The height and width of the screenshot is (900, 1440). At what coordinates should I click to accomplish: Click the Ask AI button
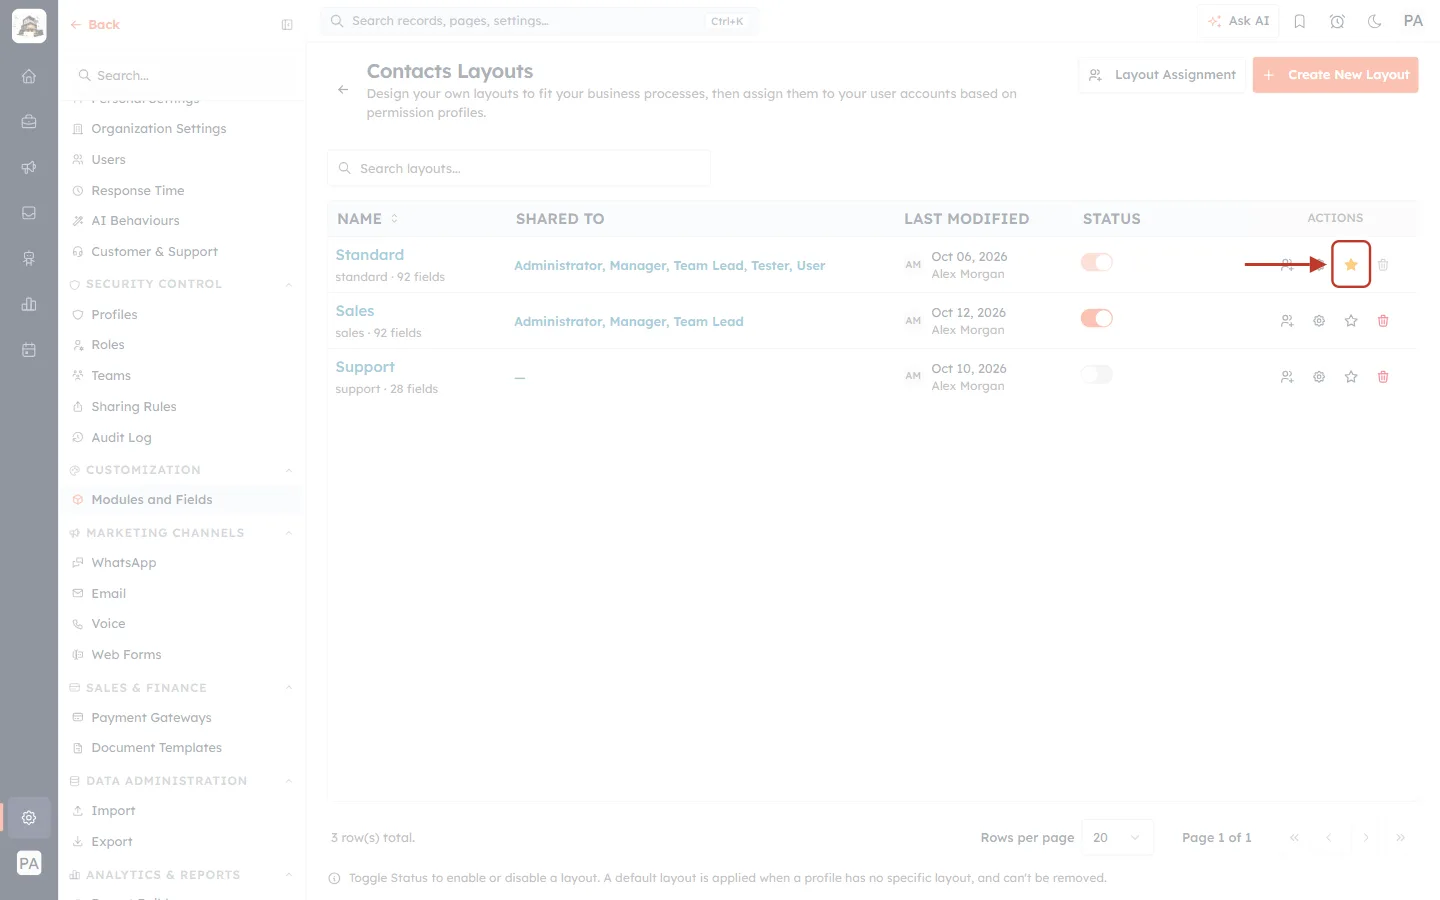pyautogui.click(x=1238, y=21)
